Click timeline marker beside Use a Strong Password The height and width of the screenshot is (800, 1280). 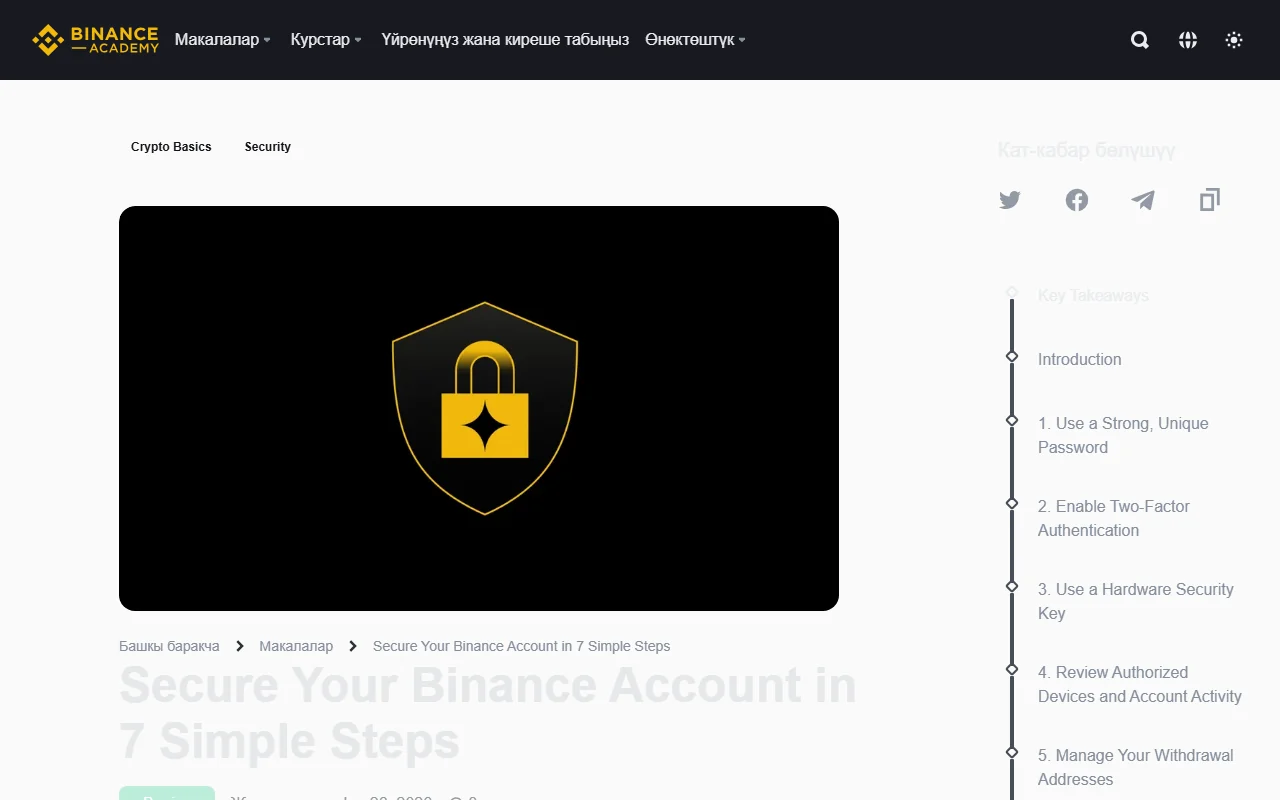[x=1012, y=420]
